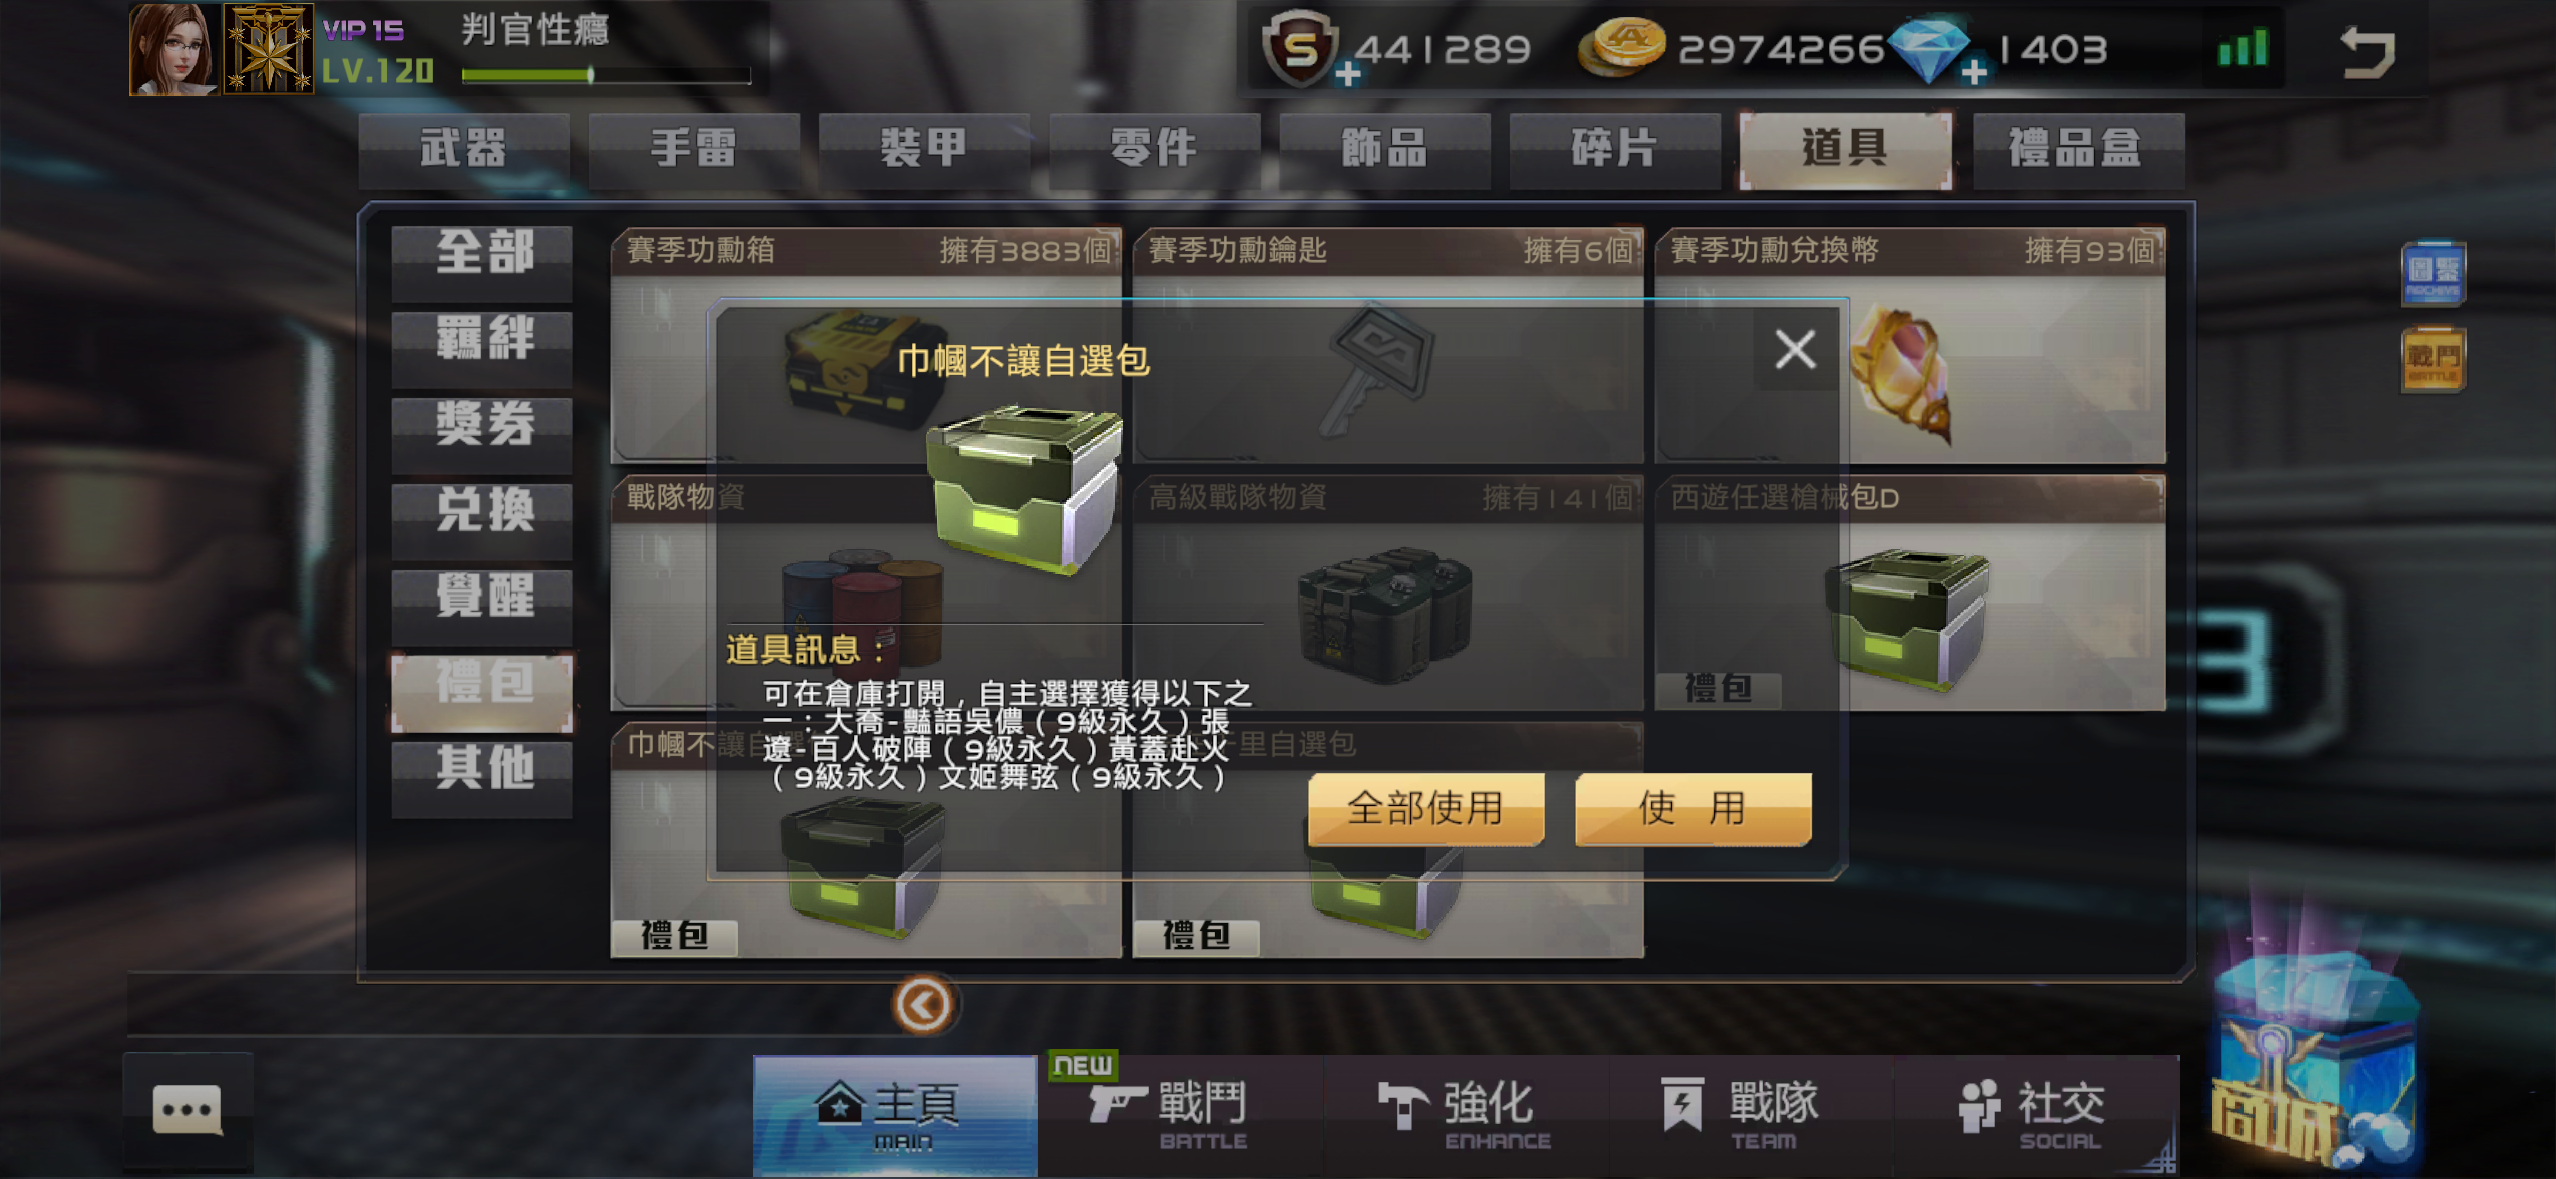2556x1179 pixels.
Task: Click the experience progress bar under player name
Action: point(606,75)
